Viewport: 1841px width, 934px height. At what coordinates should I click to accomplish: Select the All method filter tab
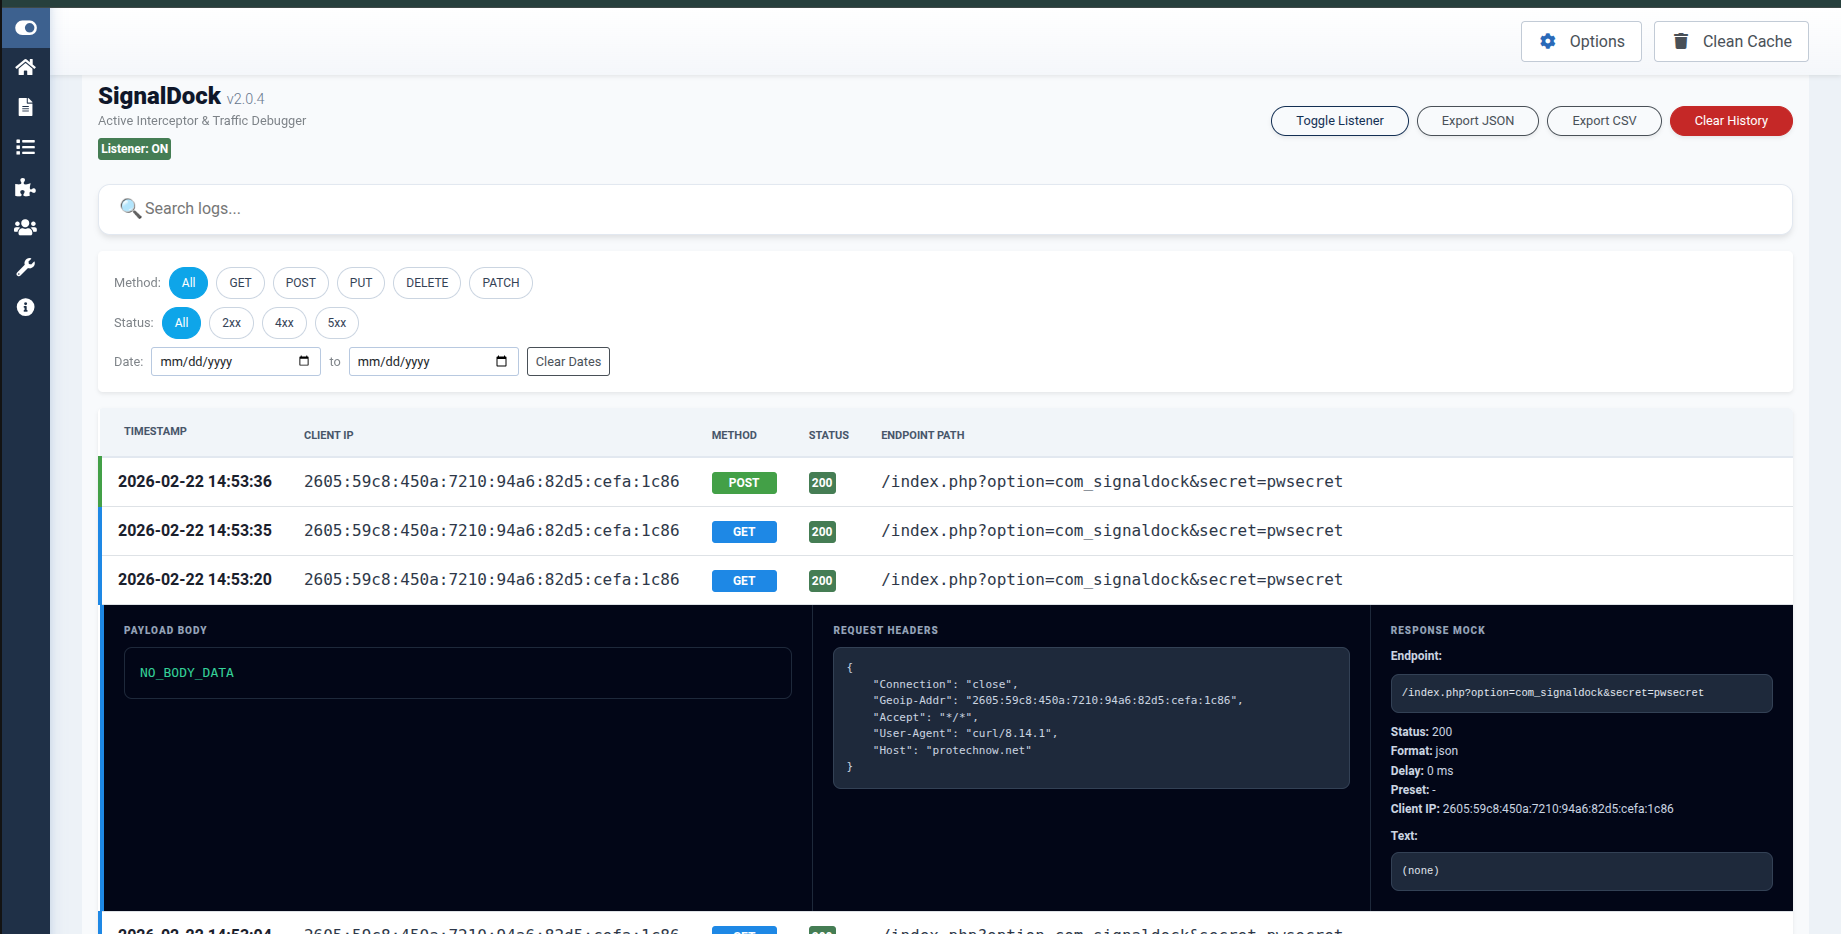coord(188,283)
